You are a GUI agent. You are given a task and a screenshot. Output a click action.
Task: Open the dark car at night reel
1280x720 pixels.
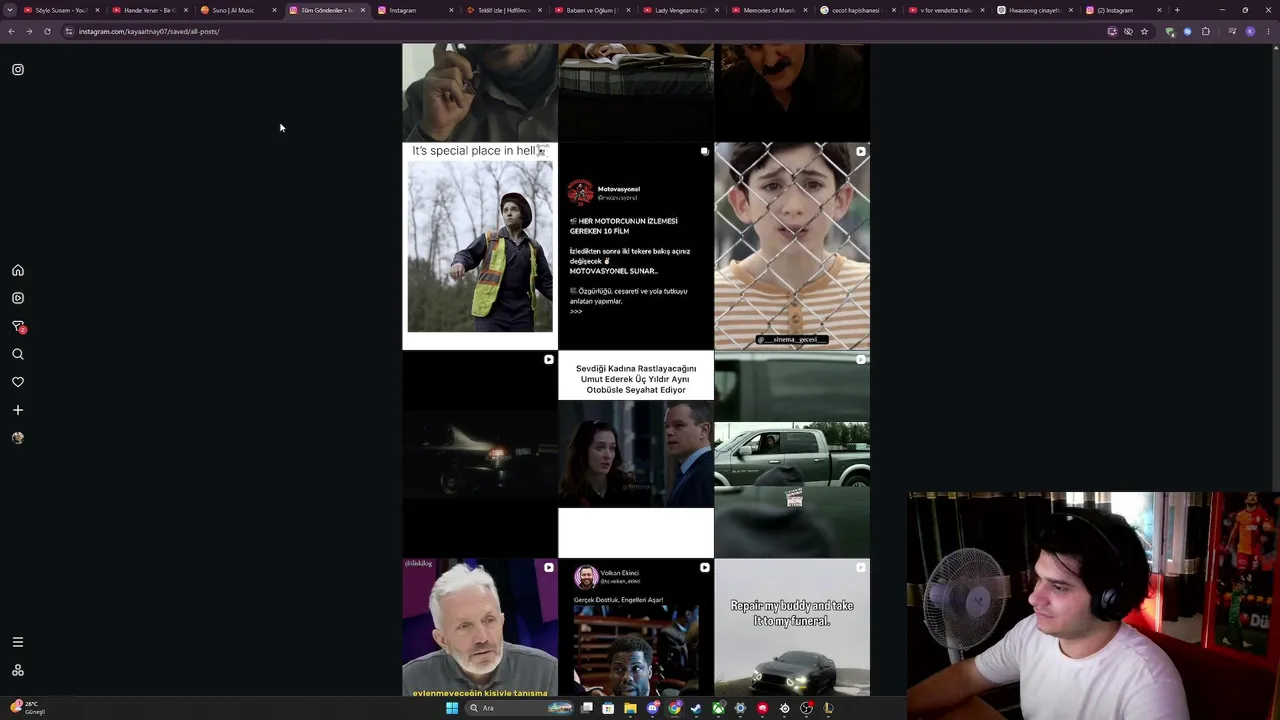pyautogui.click(x=480, y=454)
